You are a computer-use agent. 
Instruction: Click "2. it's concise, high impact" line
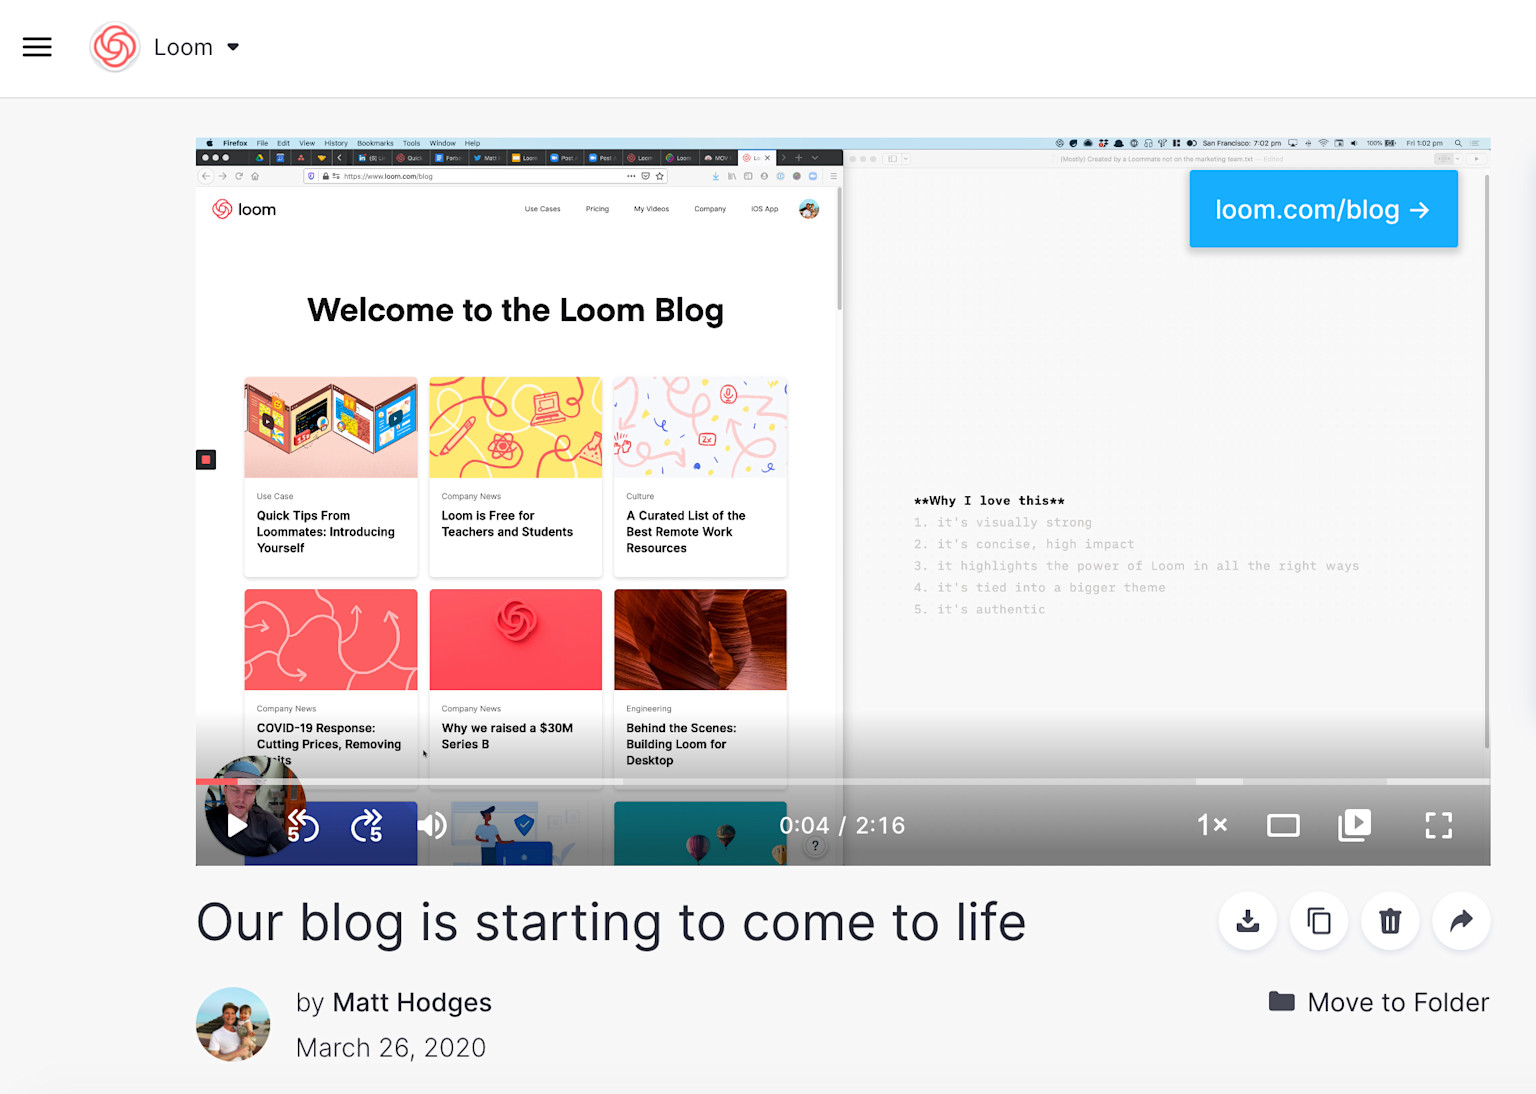coord(1024,544)
